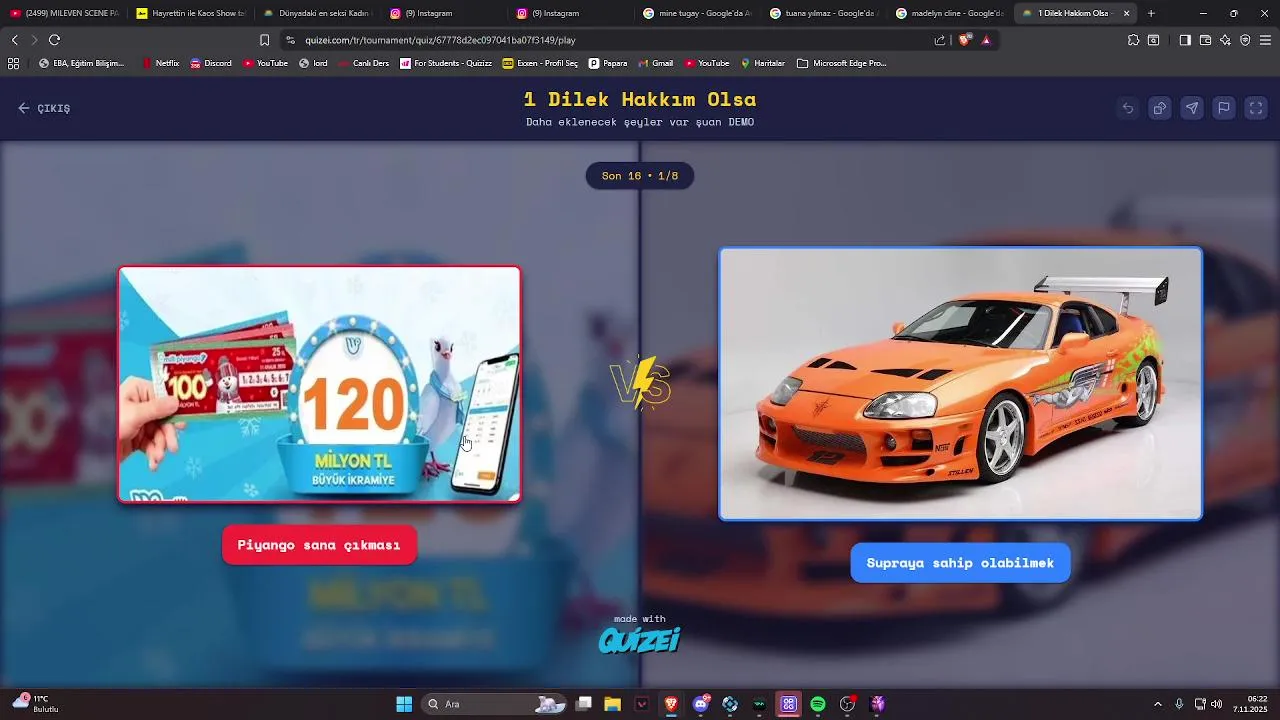Reload the page with refresh icon

(54, 40)
